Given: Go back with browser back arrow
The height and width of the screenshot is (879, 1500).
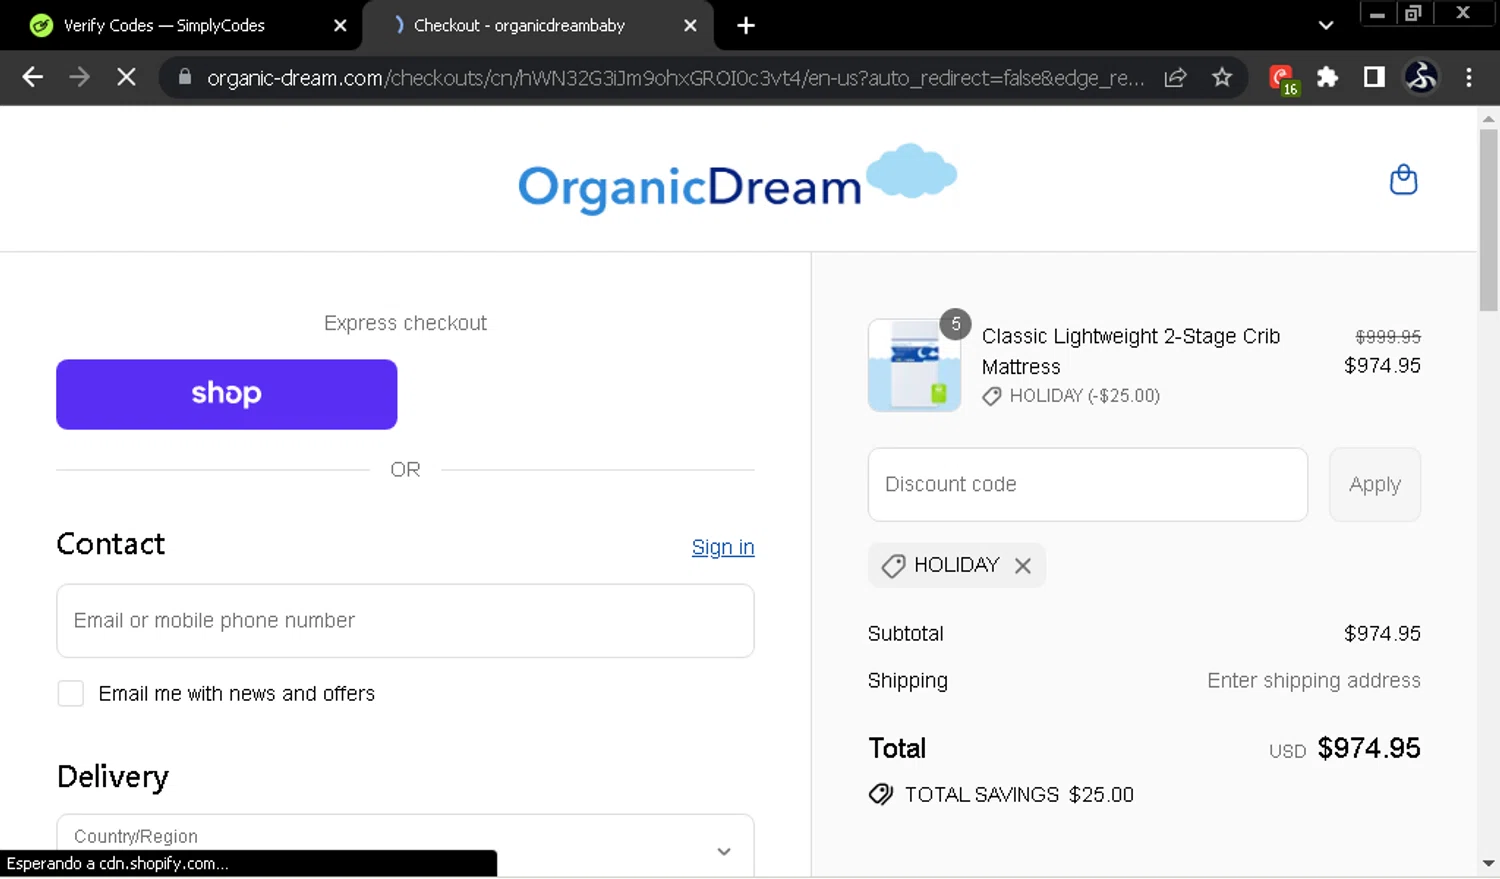Looking at the screenshot, I should (x=32, y=77).
